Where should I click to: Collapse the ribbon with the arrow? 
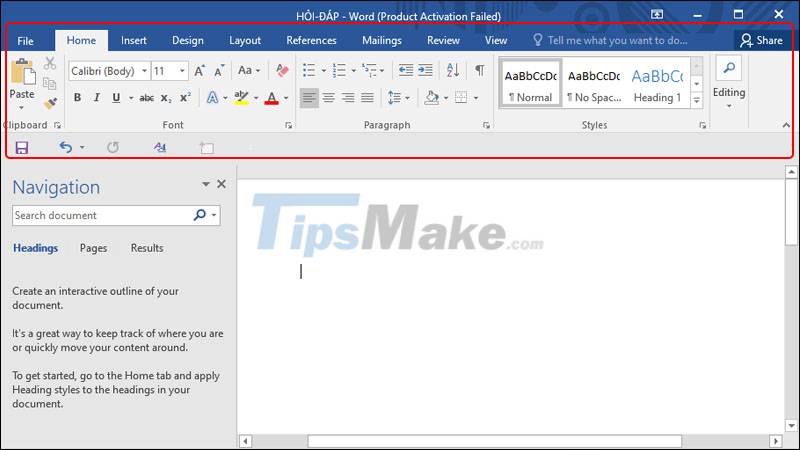[786, 125]
